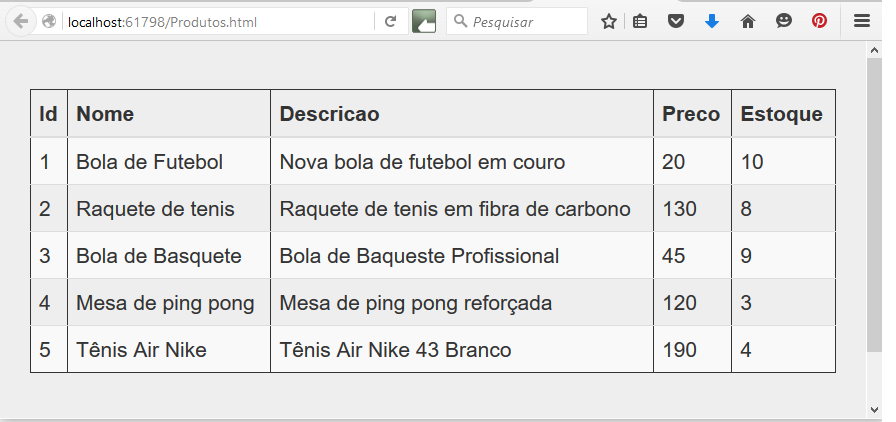Click the red Pinterest icon
Image resolution: width=896 pixels, height=422 pixels.
819,21
